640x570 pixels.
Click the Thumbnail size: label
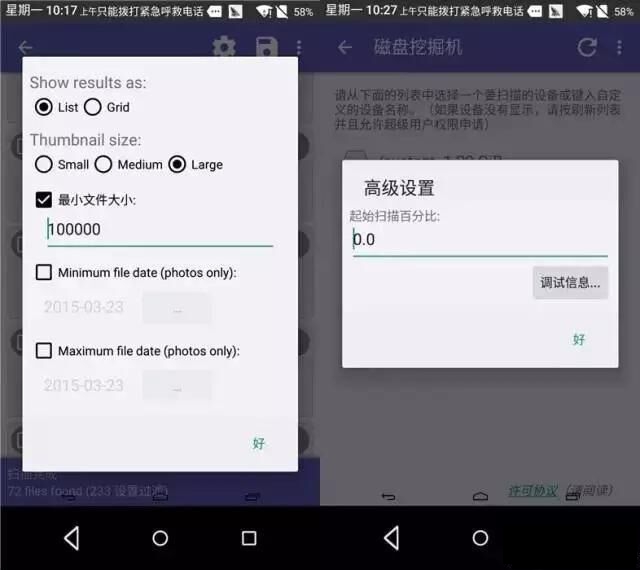click(86, 140)
